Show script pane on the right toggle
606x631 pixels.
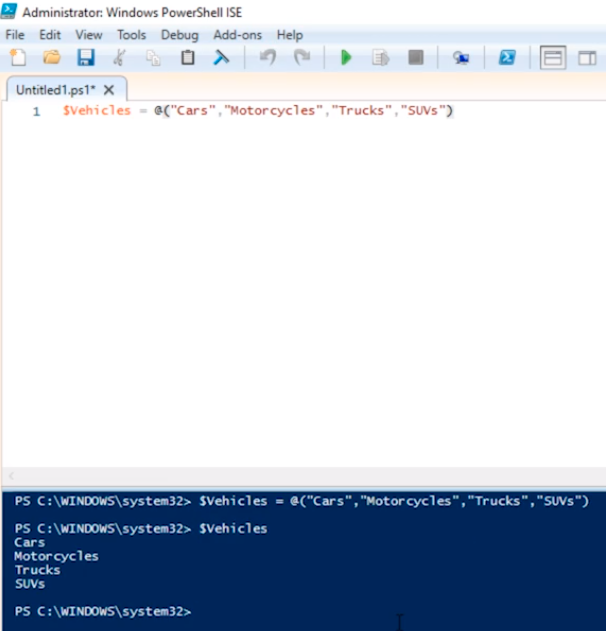tap(586, 58)
